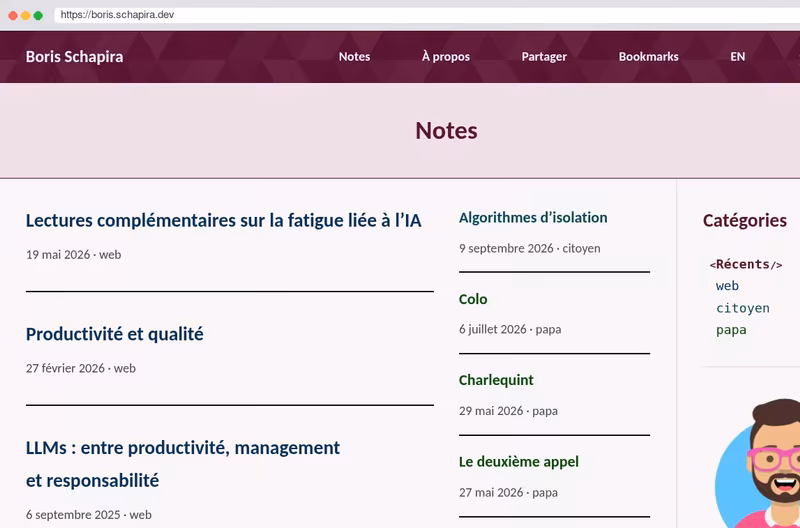This screenshot has width=800, height=528.
Task: Open the Bookmarks page
Action: click(648, 57)
